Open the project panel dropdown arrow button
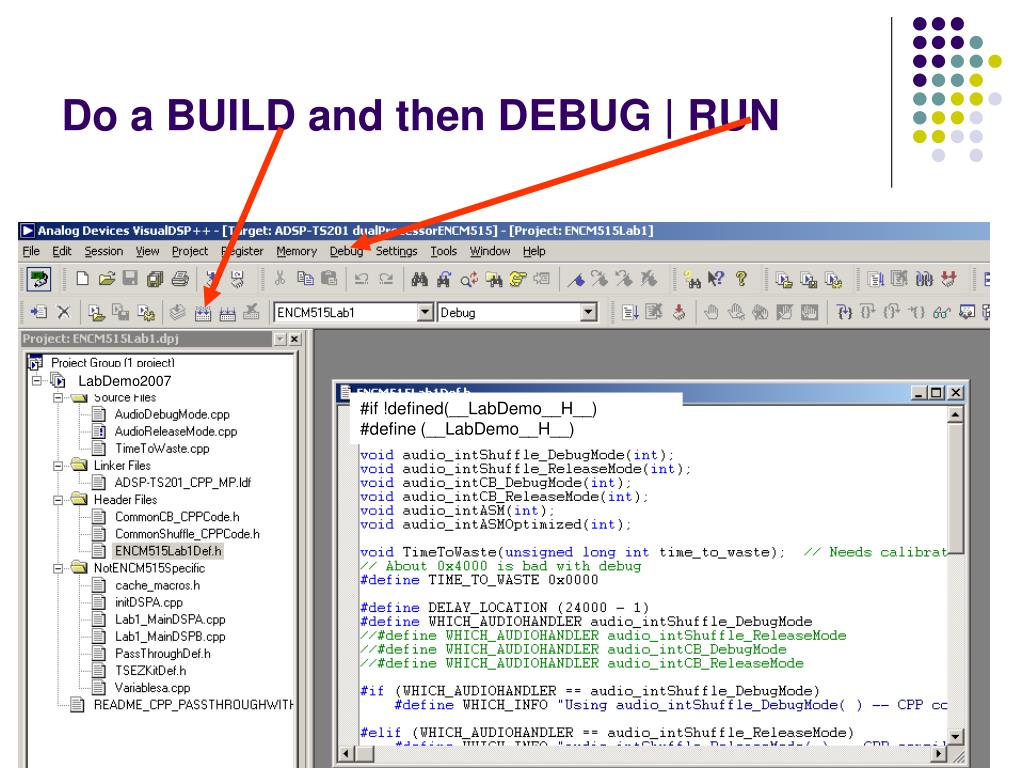Viewport: 1024px width, 768px height. click(280, 339)
